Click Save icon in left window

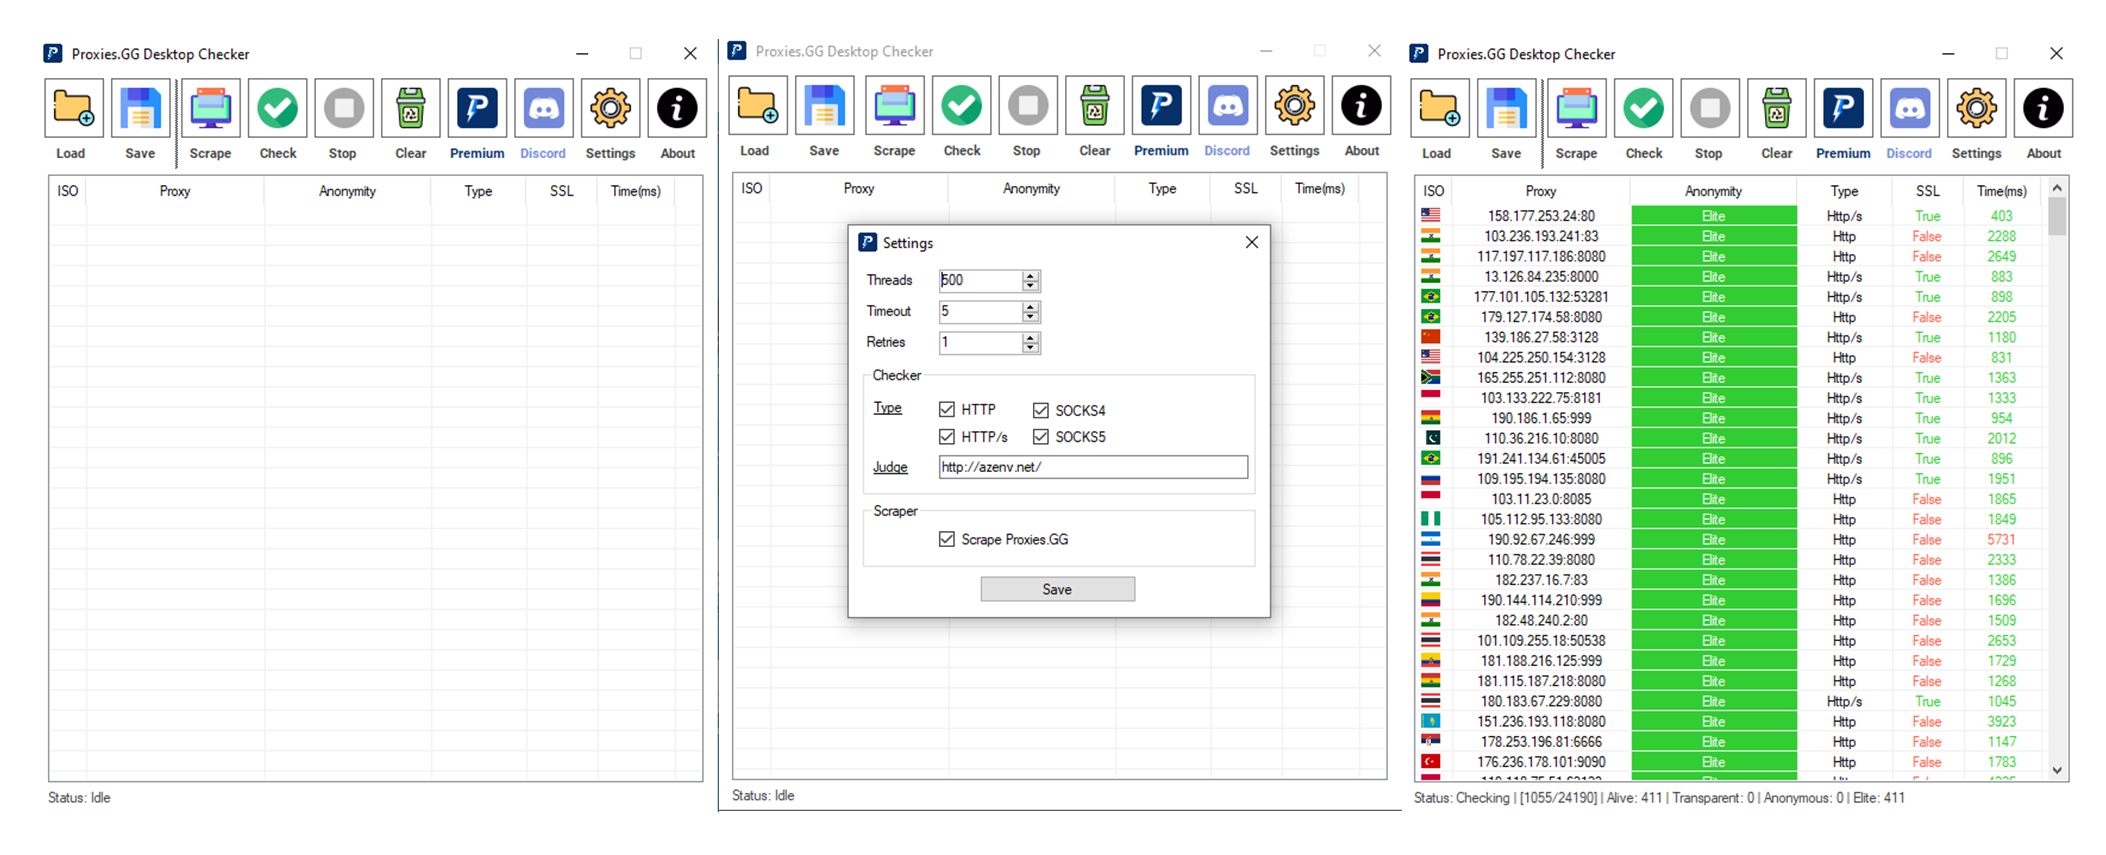(140, 108)
